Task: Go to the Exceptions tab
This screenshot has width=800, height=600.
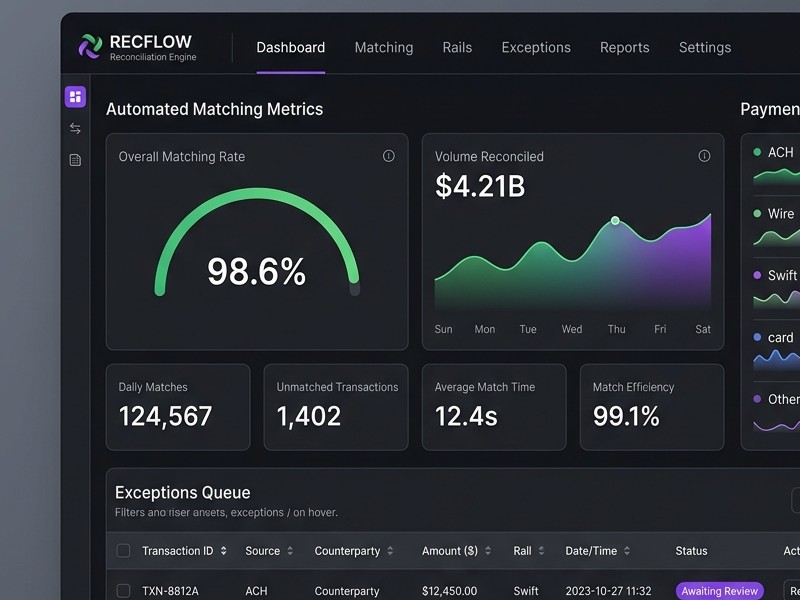Action: coord(536,47)
